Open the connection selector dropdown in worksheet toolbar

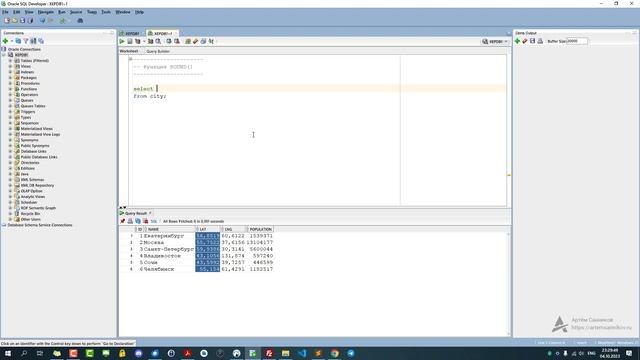(495, 41)
